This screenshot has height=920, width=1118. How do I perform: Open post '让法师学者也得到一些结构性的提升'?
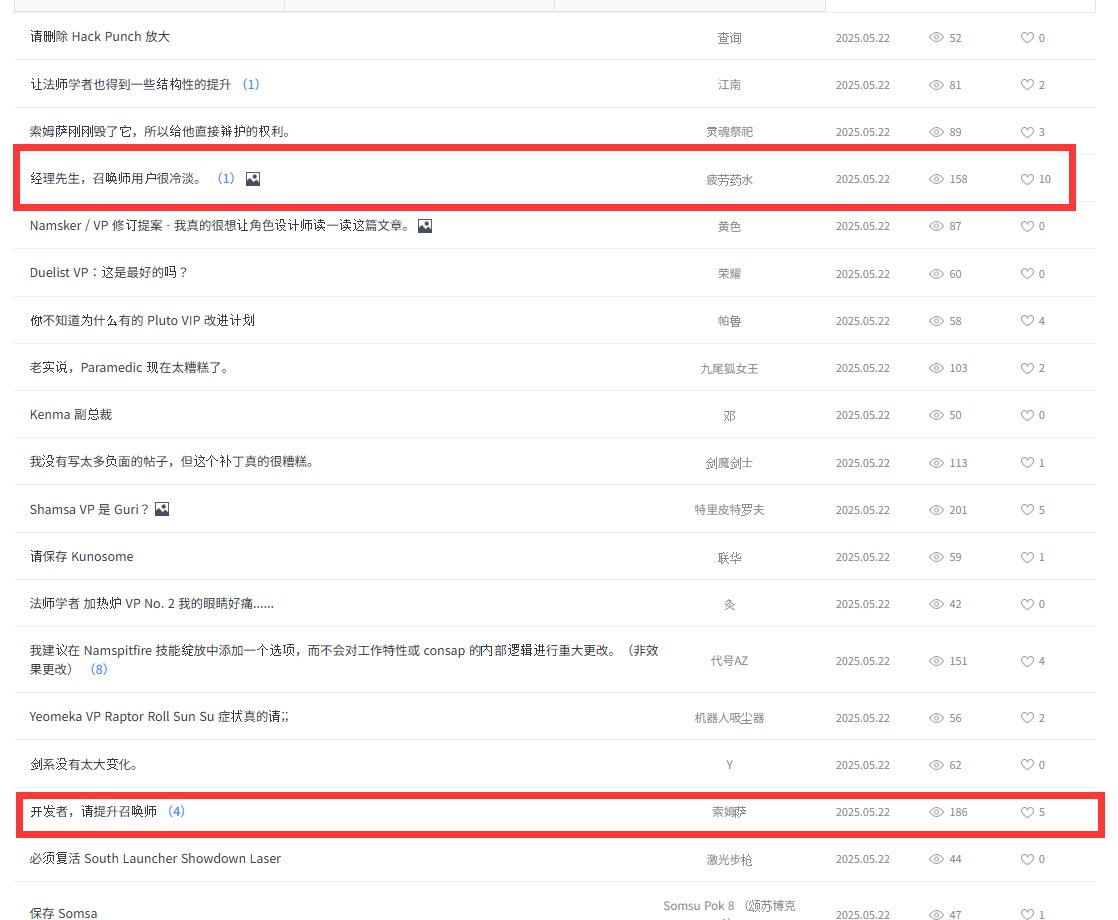click(x=130, y=84)
